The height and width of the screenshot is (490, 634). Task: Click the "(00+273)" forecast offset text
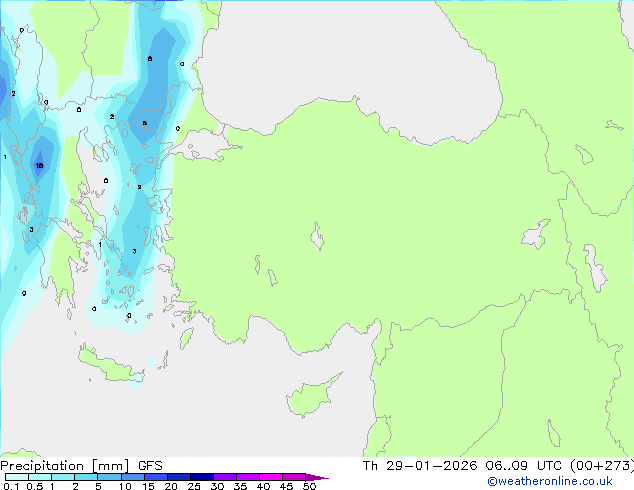pos(602,466)
